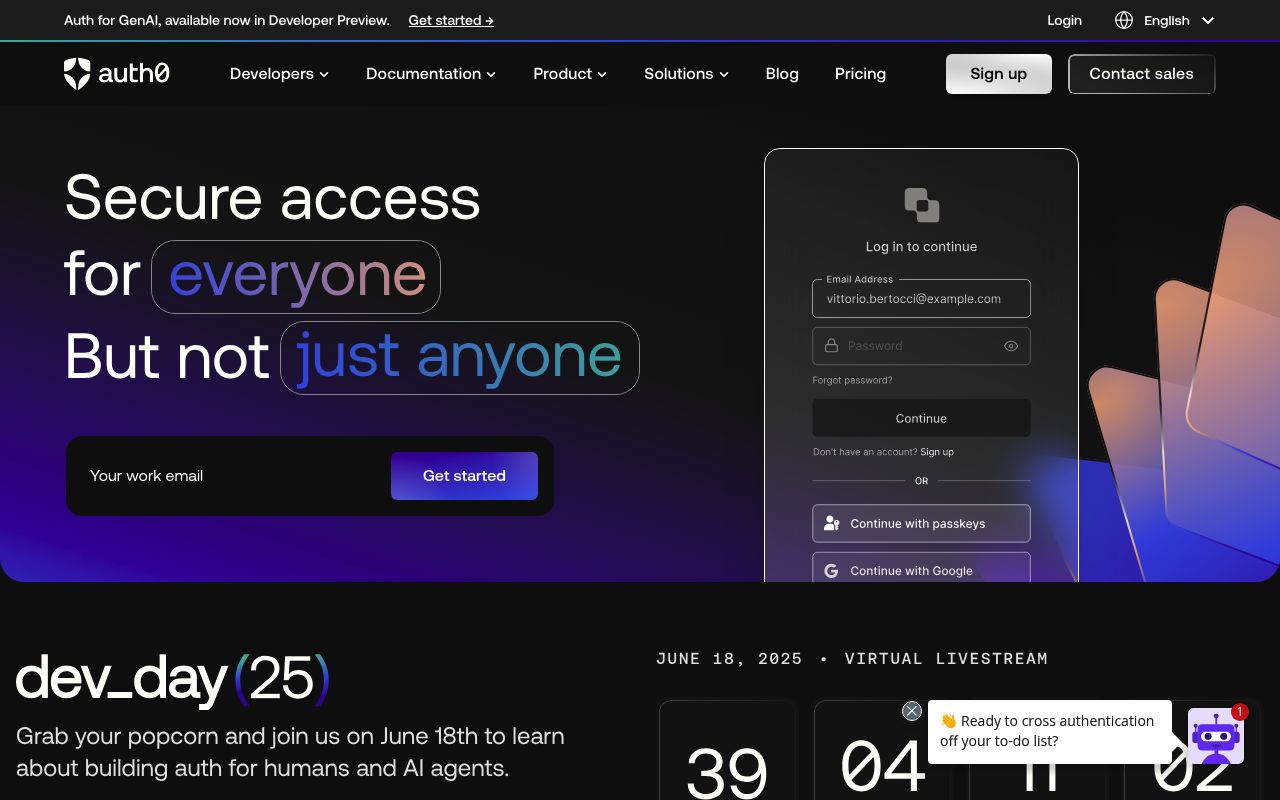The image size is (1280, 800).
Task: Open the Documentation menu
Action: 431,74
